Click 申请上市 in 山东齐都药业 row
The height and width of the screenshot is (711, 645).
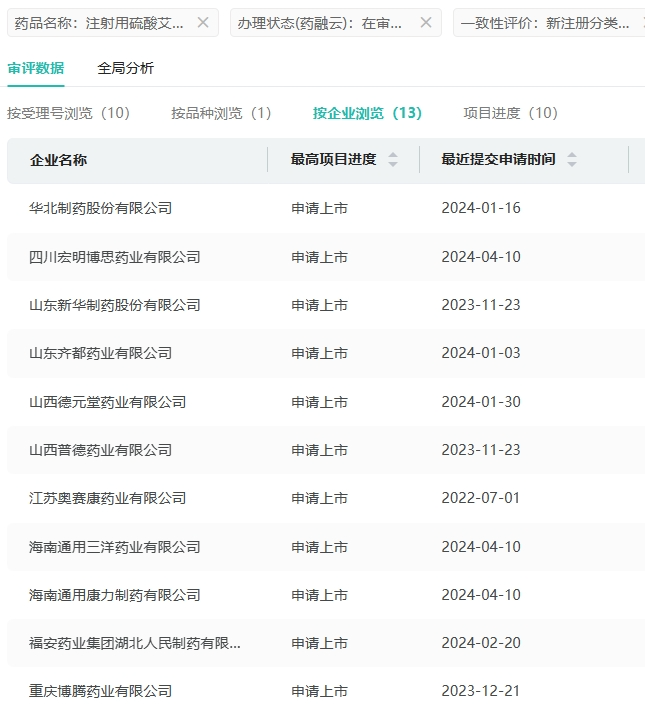point(319,353)
